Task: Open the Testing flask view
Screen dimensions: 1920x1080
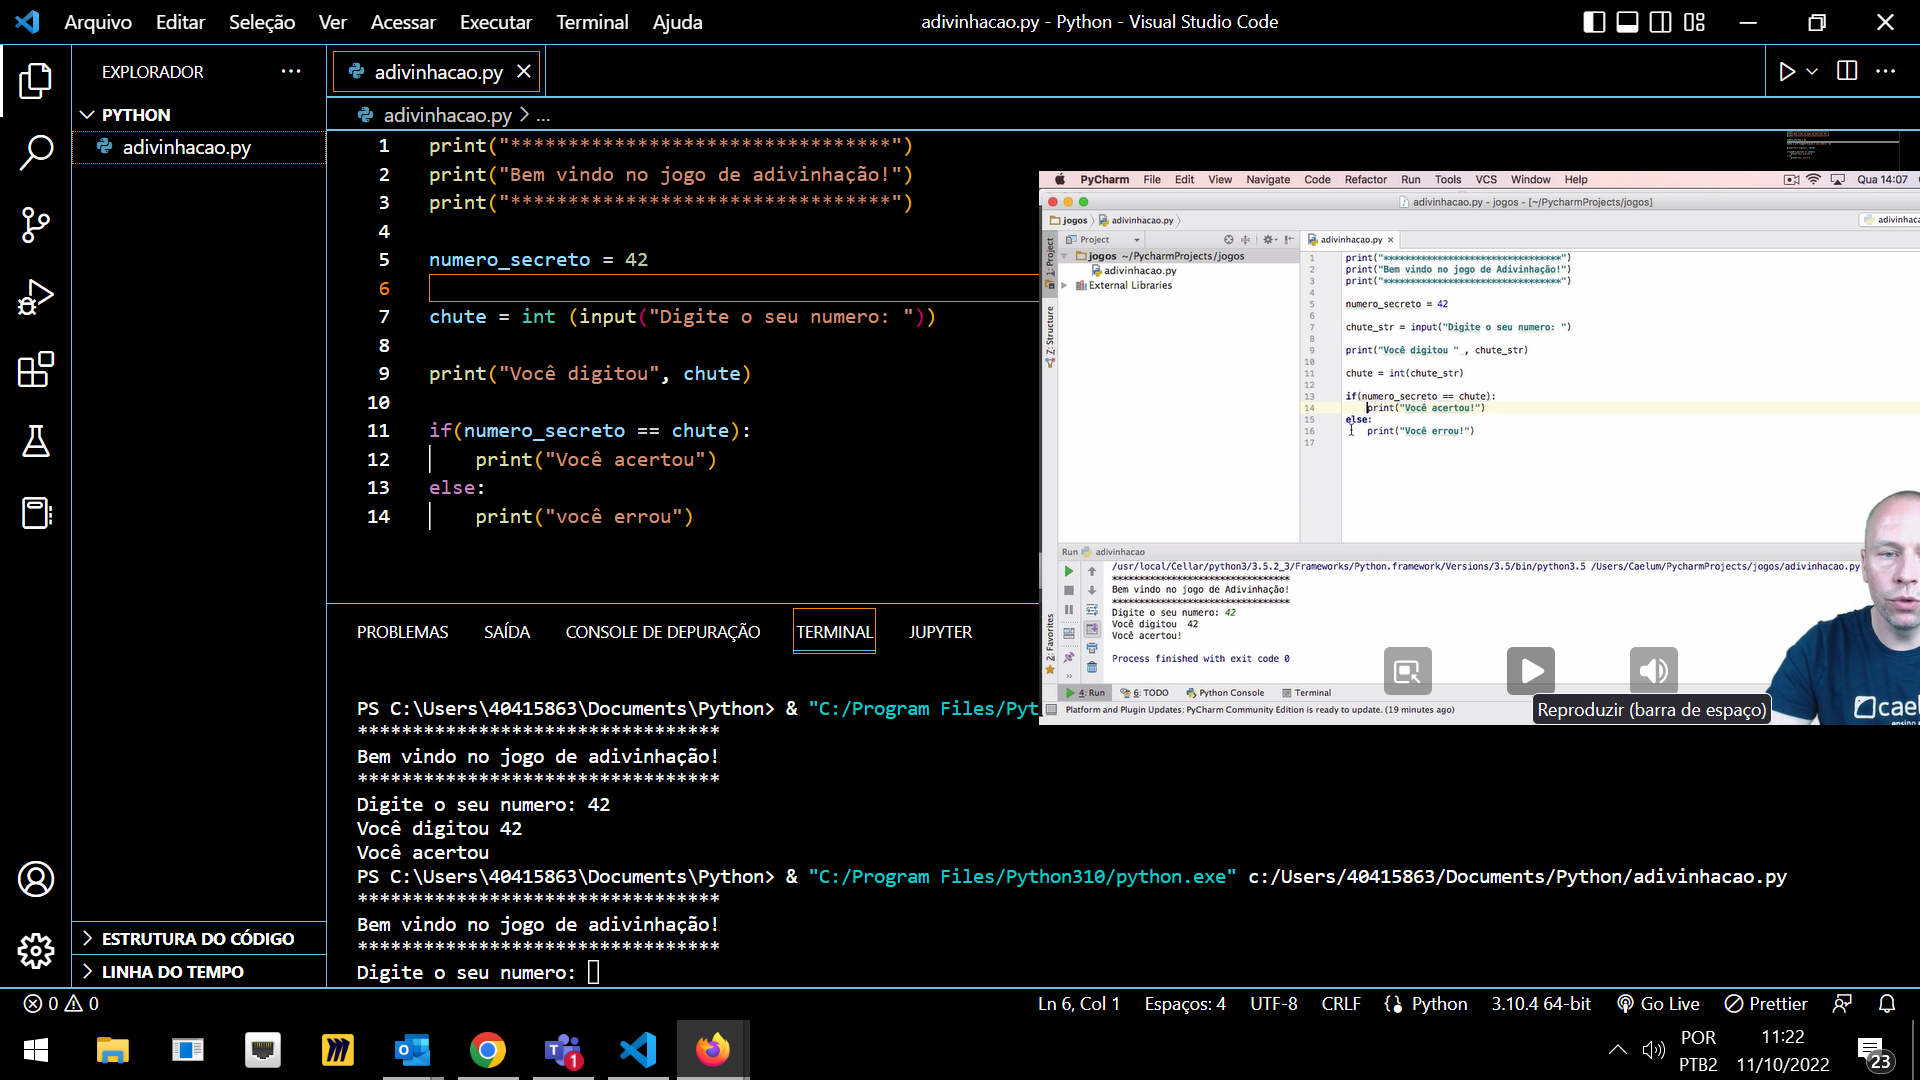Action: (36, 441)
